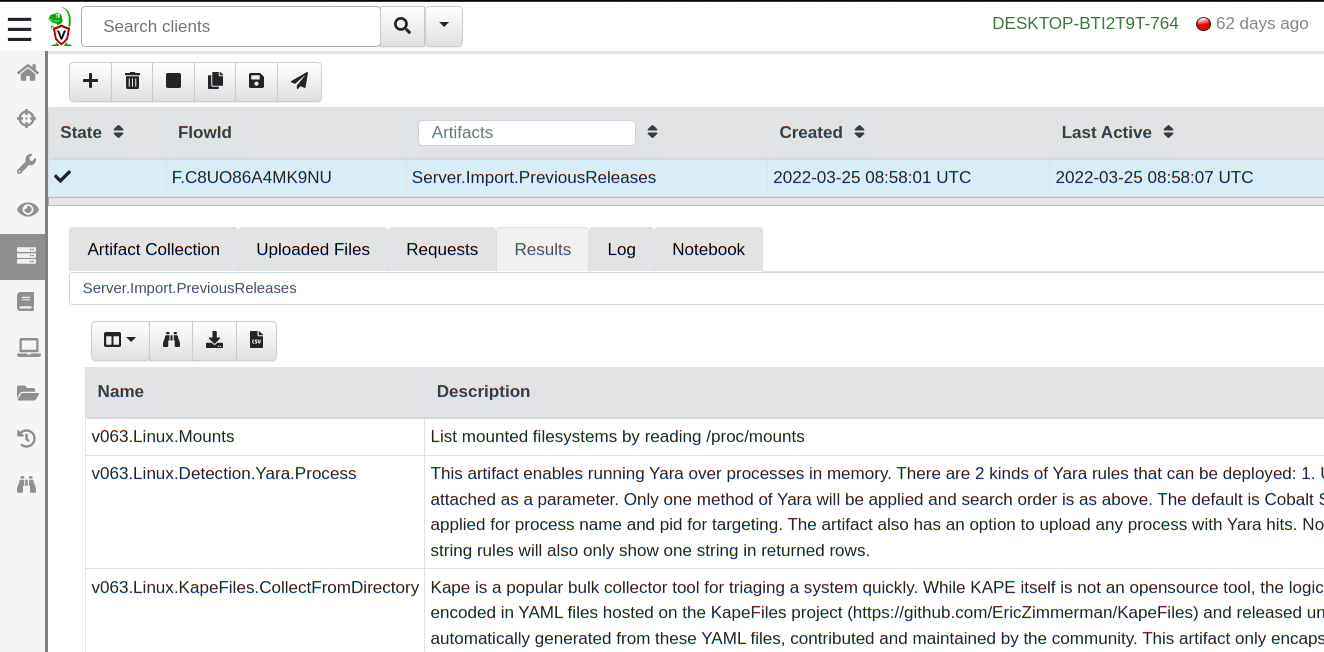1324x652 pixels.
Task: Sort flows by the Created column
Action: [x=859, y=132]
